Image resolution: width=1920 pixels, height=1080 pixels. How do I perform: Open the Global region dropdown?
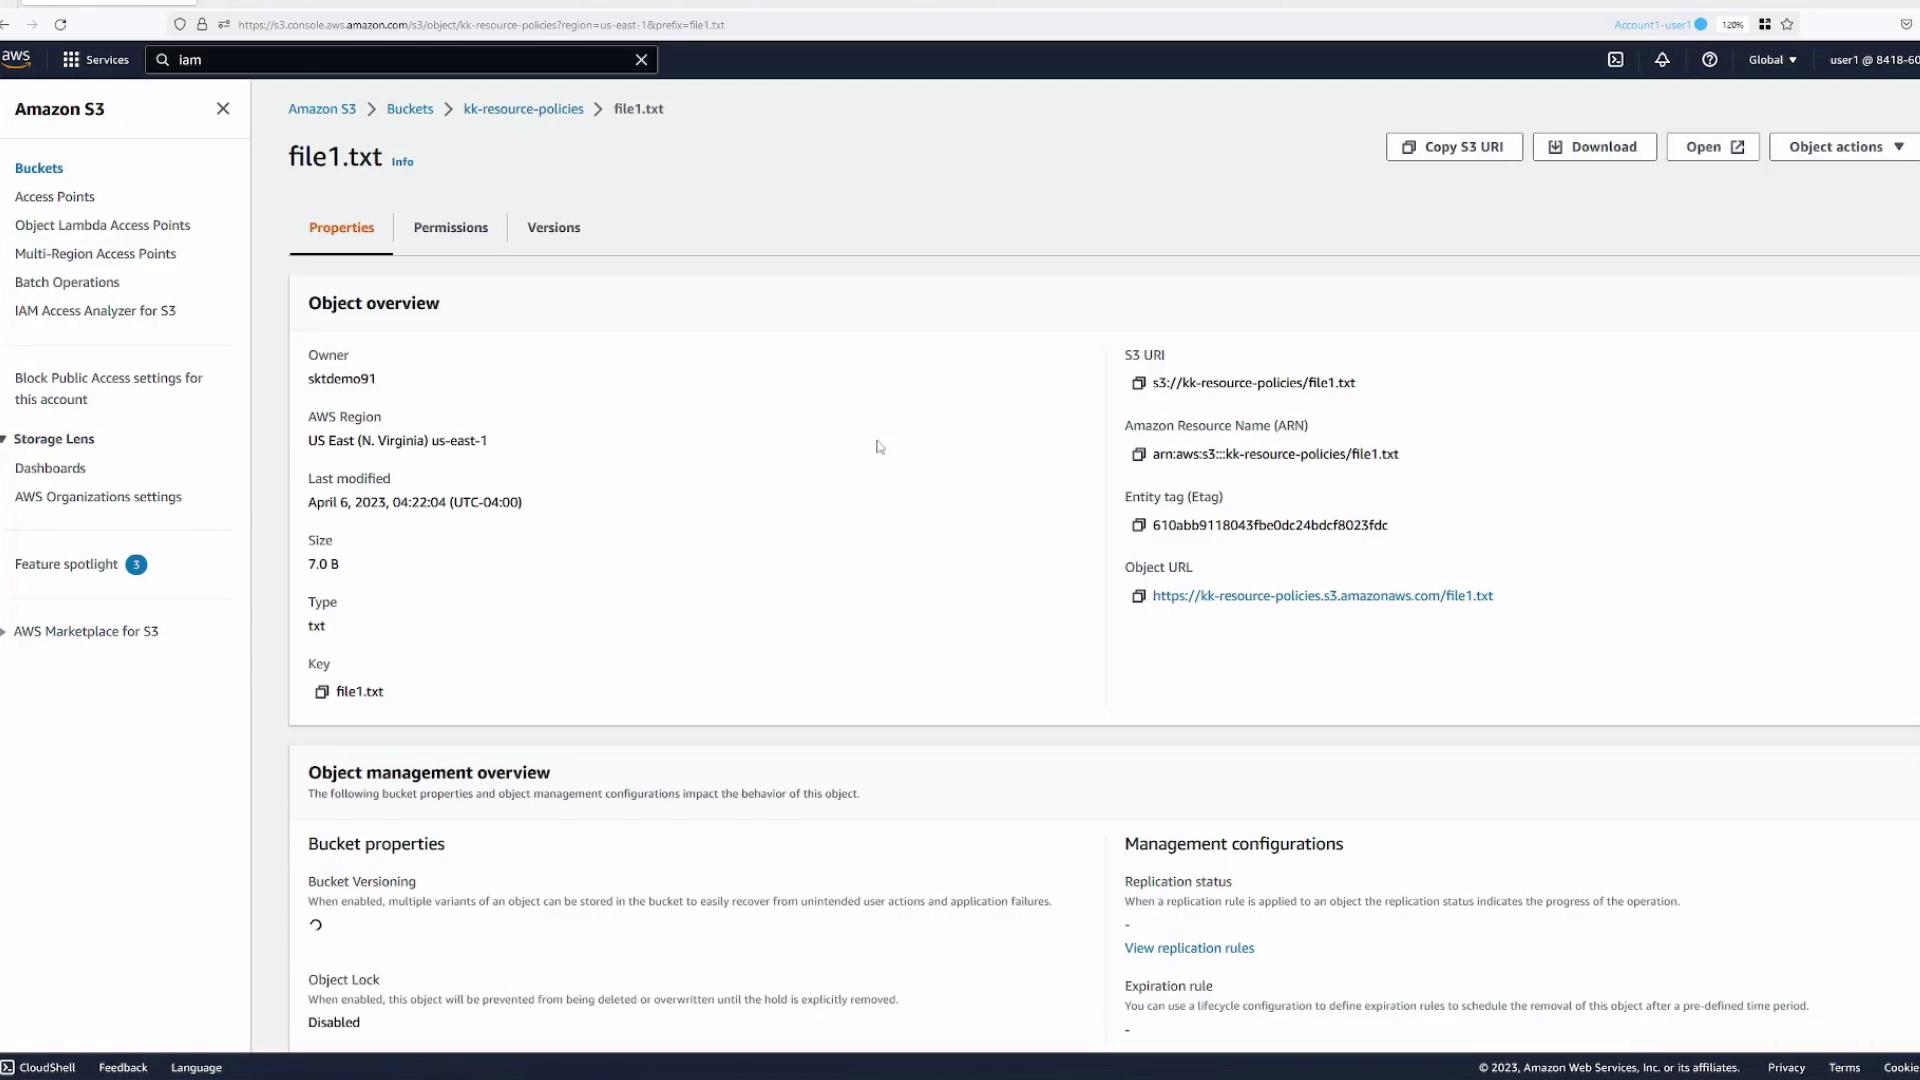pos(1772,60)
